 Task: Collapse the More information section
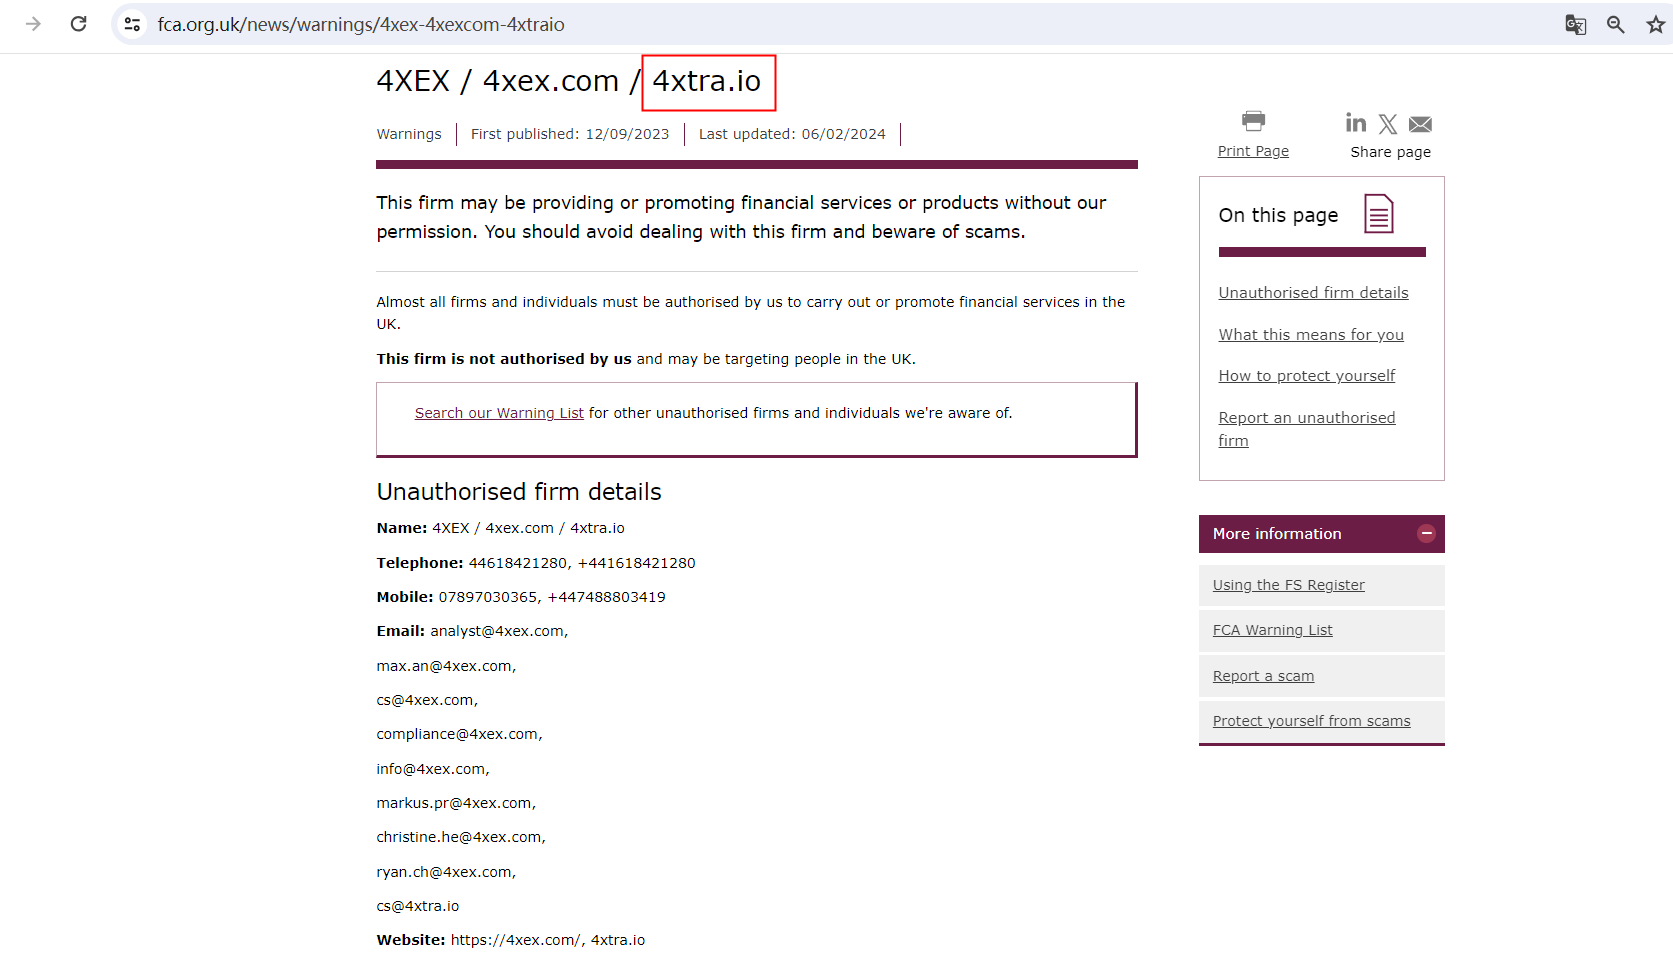[1426, 534]
